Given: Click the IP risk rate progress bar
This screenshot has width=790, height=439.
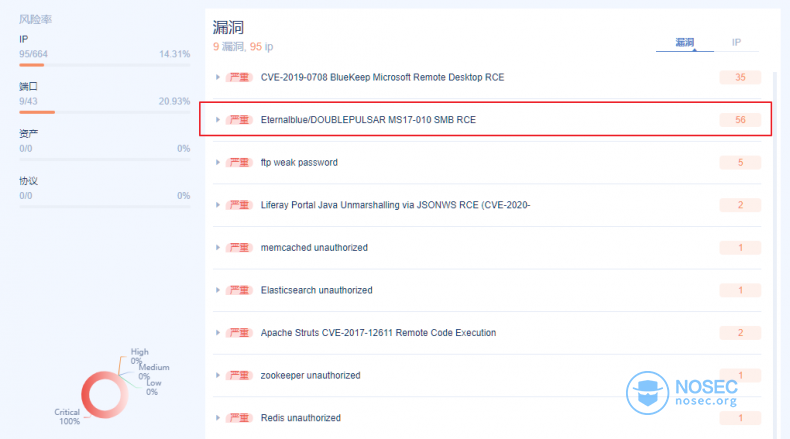Looking at the screenshot, I should click(104, 64).
